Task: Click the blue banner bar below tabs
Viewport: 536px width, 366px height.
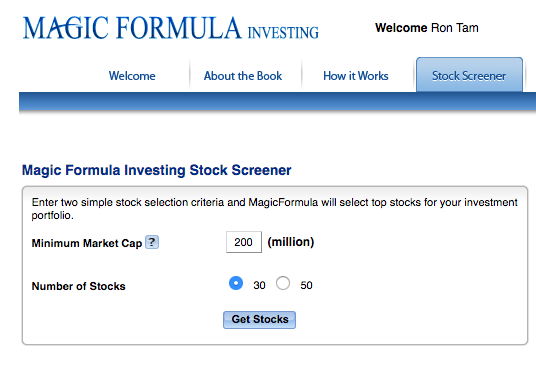Action: coord(277,101)
